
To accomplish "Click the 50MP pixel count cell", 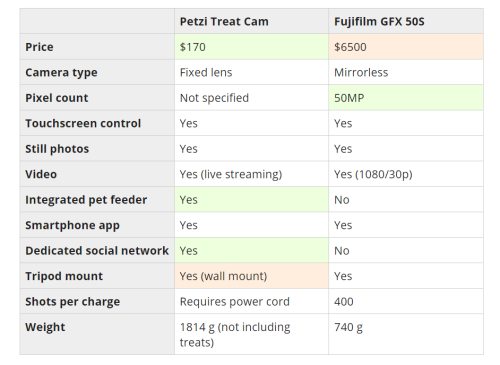I will pyautogui.click(x=406, y=98).
